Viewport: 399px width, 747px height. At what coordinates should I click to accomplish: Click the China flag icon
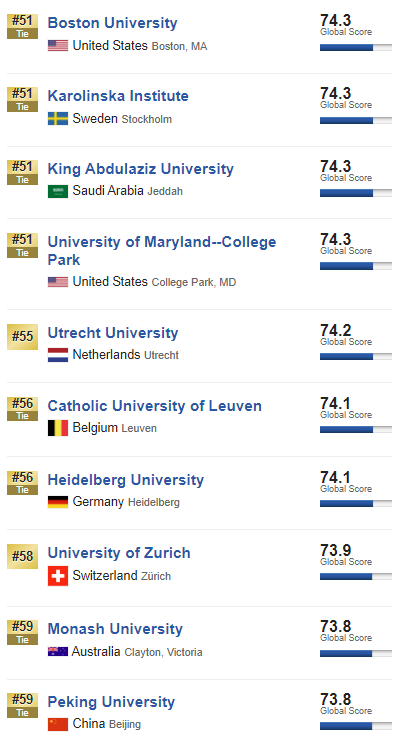coord(58,724)
